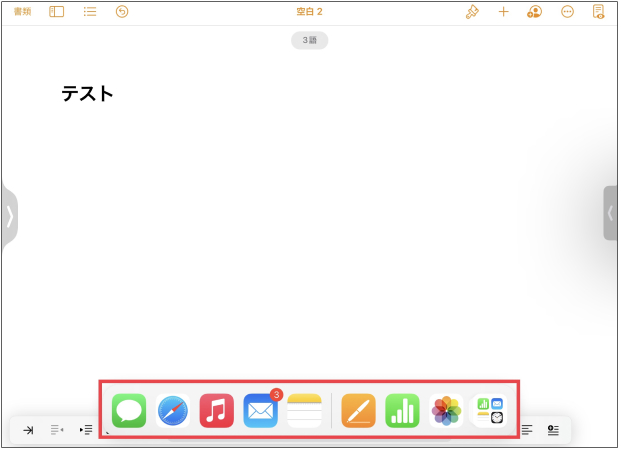Open Messages app in the Dock
This screenshot has height=450, width=621.
tap(129, 410)
